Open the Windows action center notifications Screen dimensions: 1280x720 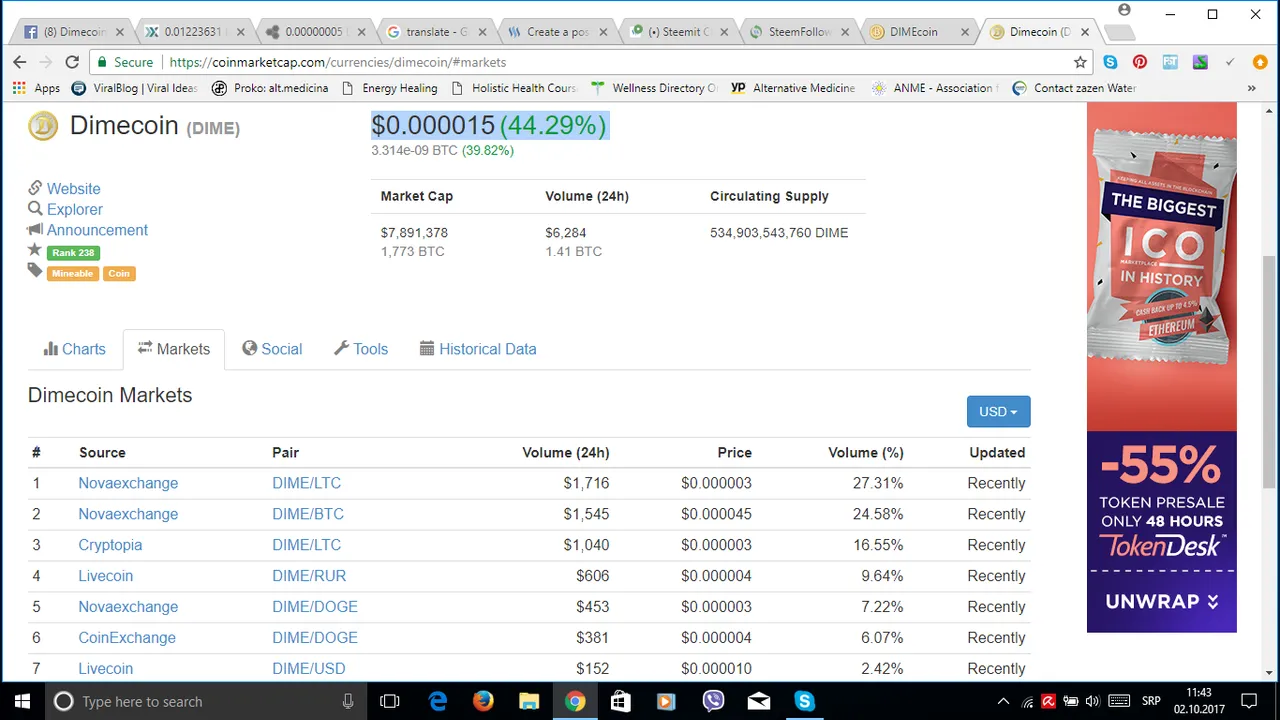point(1249,701)
